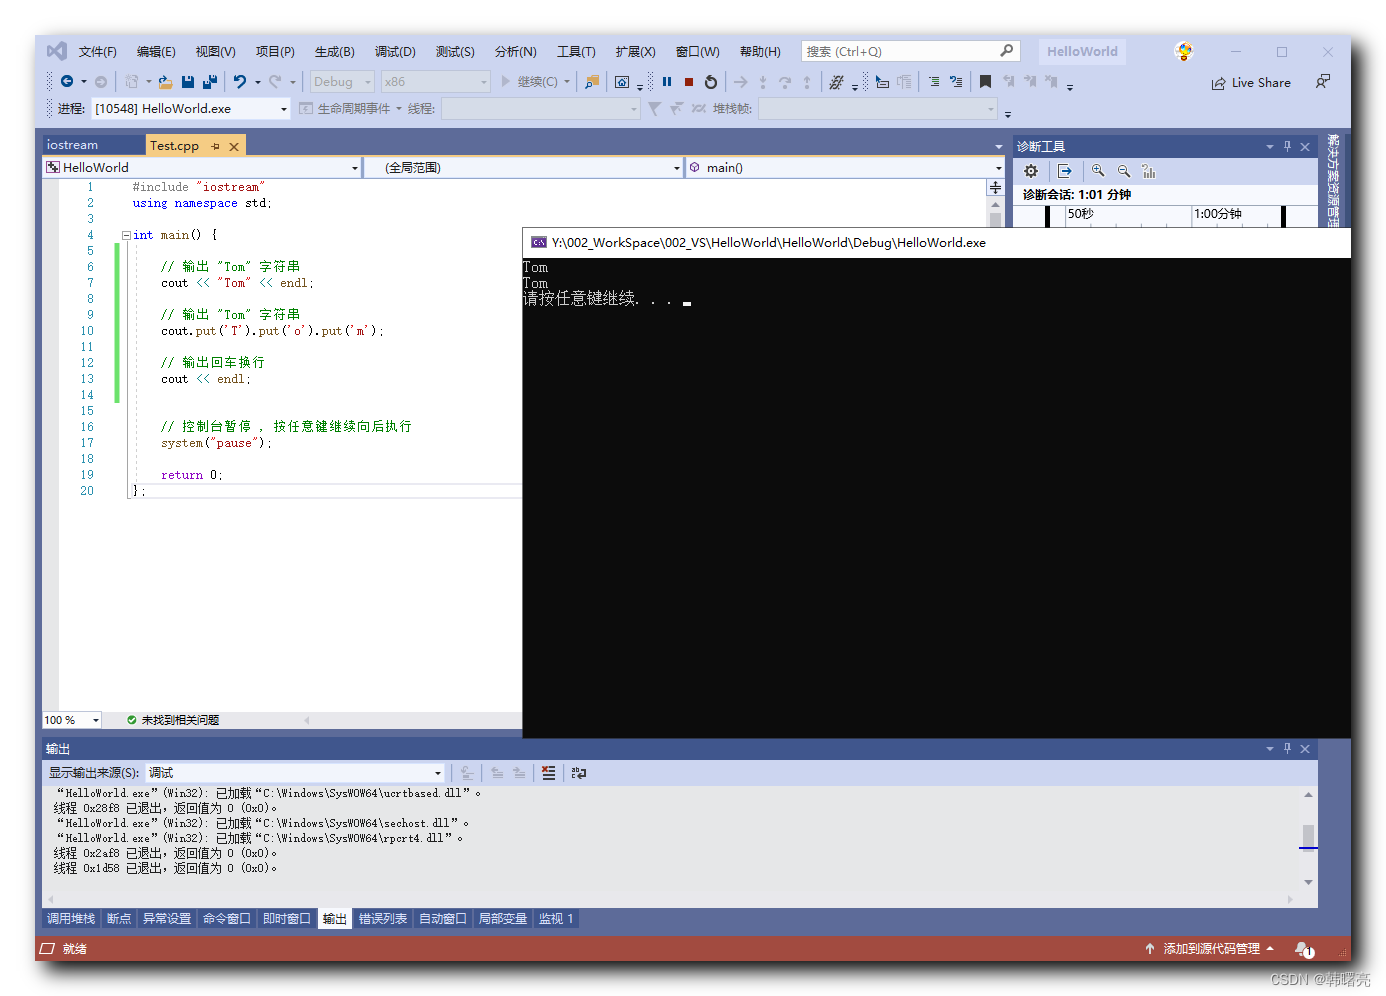Click the 'No issues found' status indicator
1386x996 pixels.
point(173,720)
